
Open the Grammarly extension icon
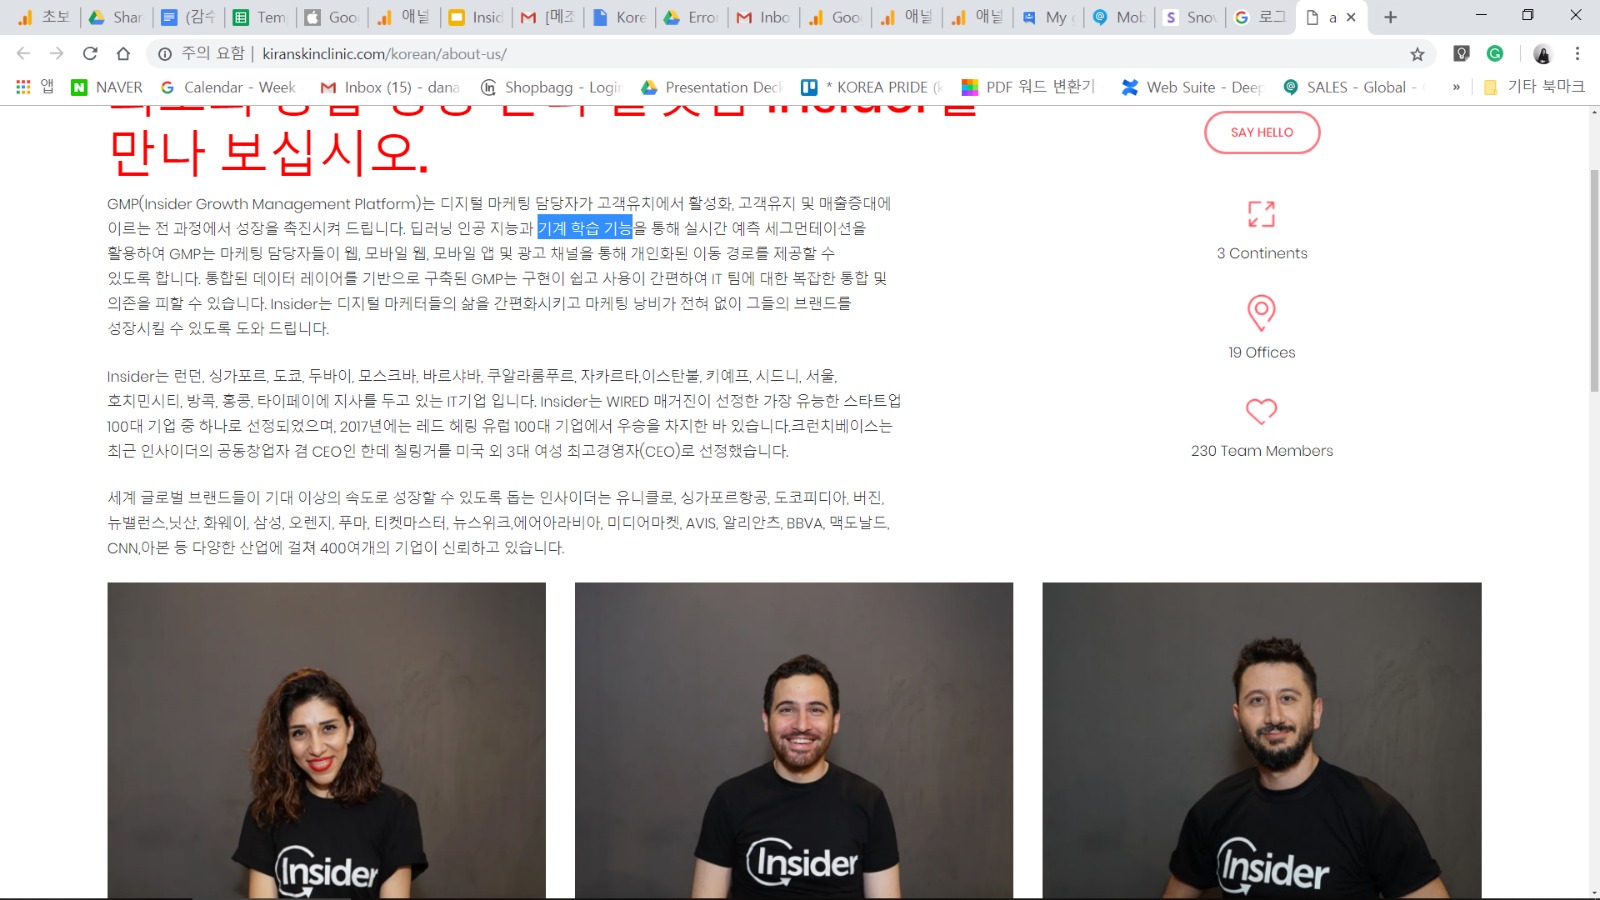click(1495, 54)
